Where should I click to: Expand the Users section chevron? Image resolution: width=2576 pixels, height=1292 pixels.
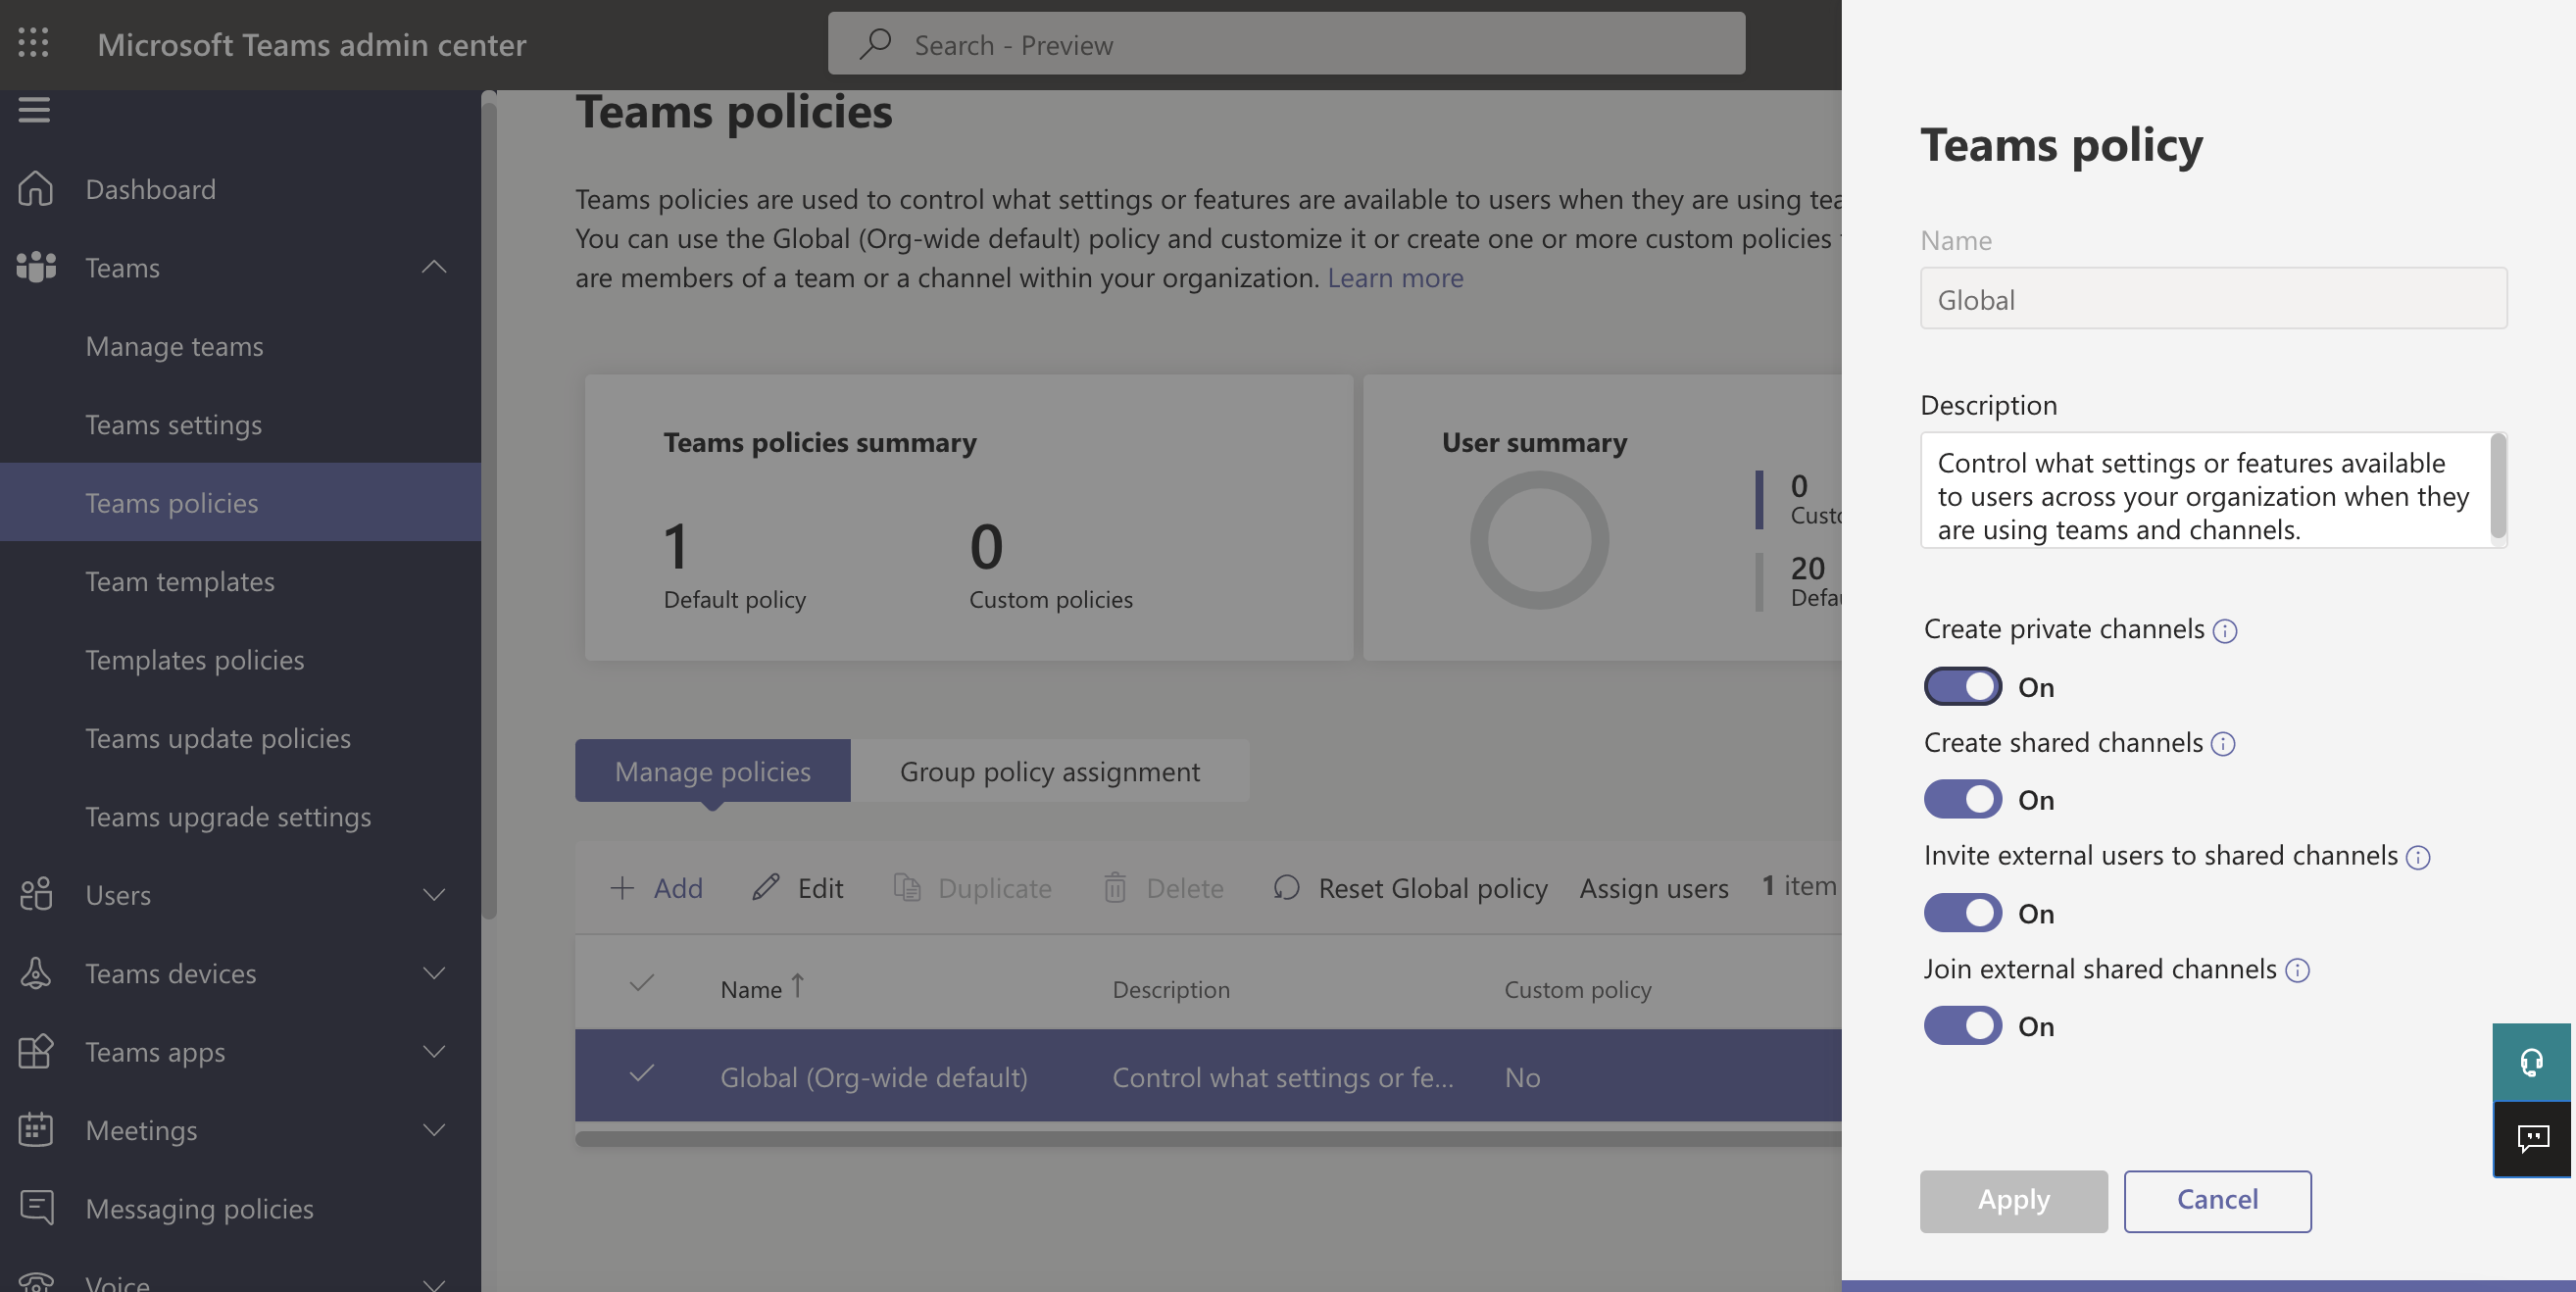[x=434, y=894]
